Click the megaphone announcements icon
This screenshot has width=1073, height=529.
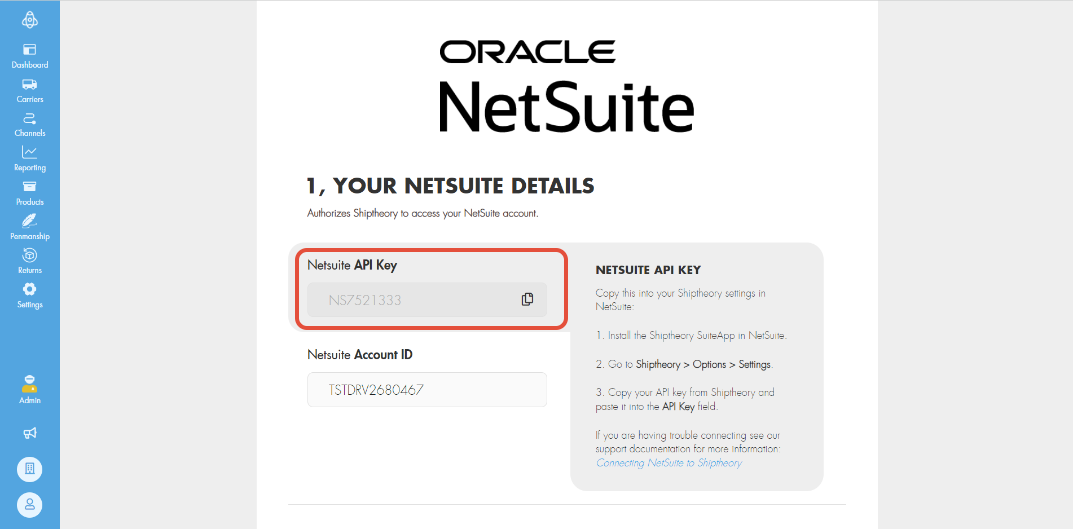click(x=30, y=433)
